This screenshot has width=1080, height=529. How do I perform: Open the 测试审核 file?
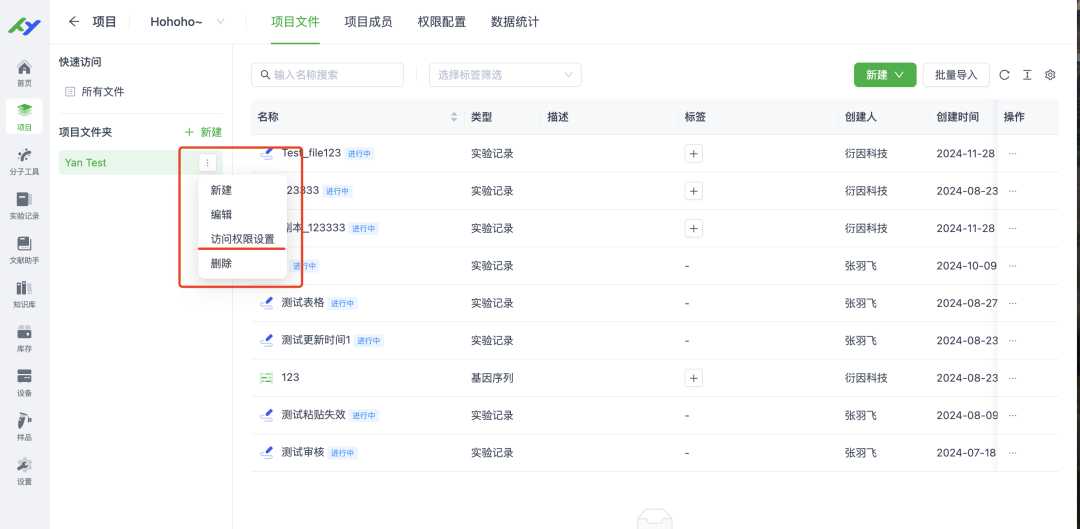(302, 453)
